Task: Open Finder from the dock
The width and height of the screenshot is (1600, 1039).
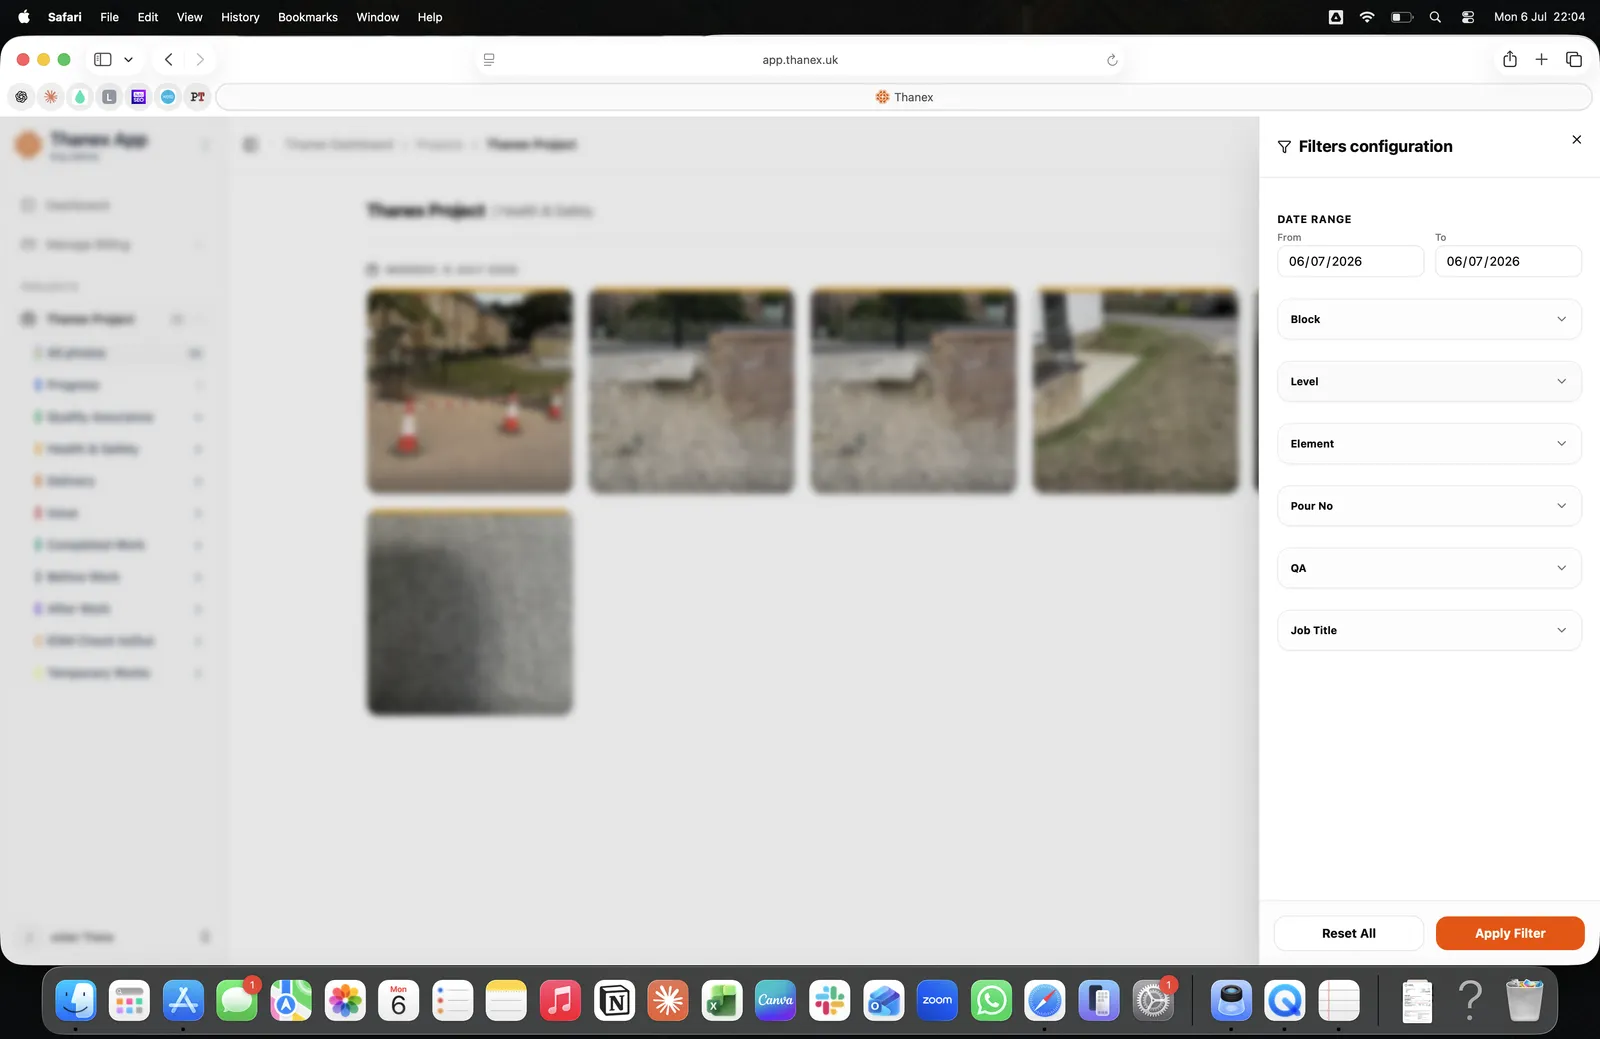Action: click(x=76, y=1000)
